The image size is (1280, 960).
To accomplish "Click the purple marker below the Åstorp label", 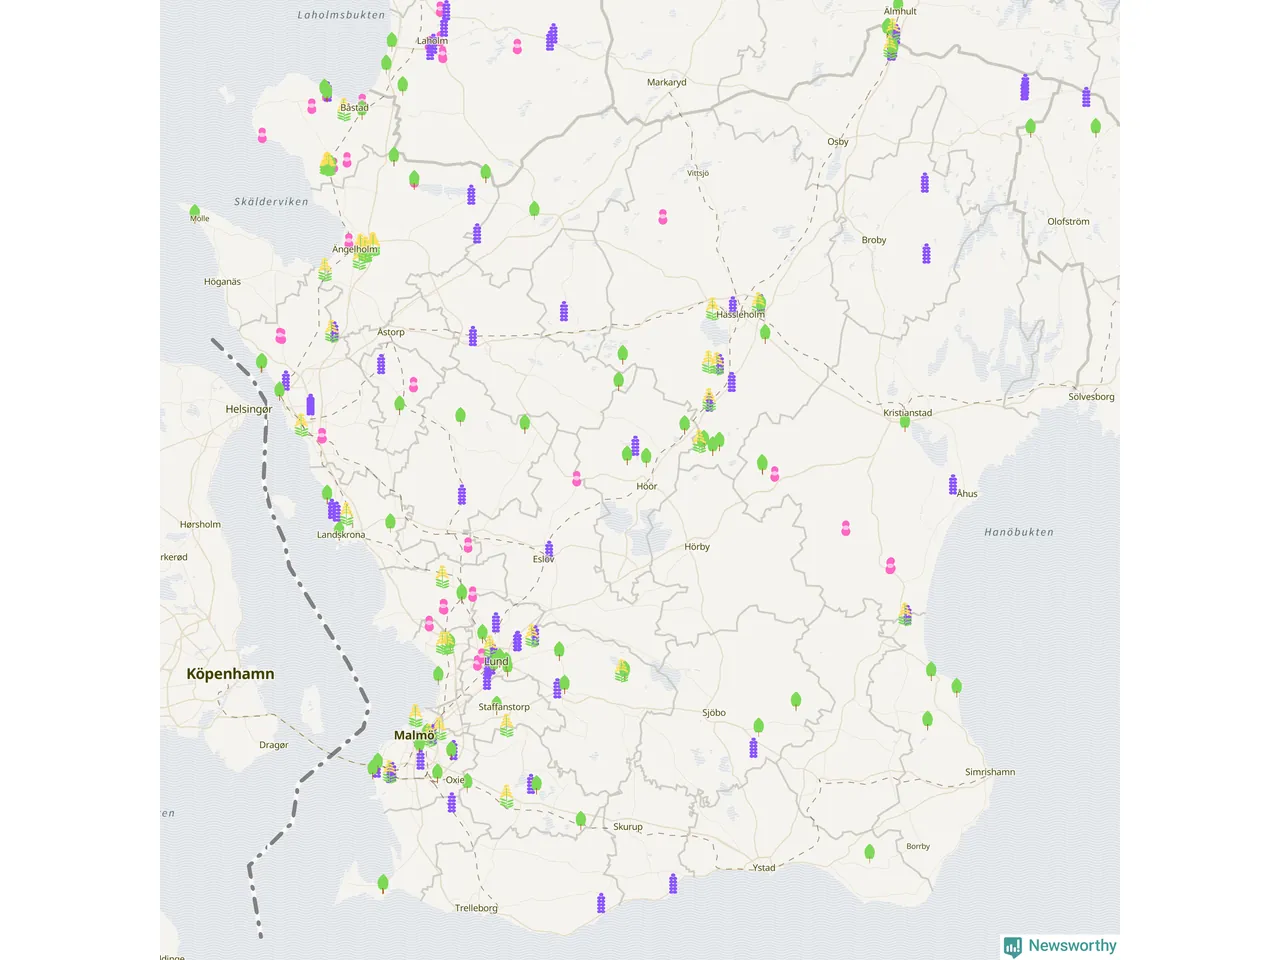I will (381, 364).
